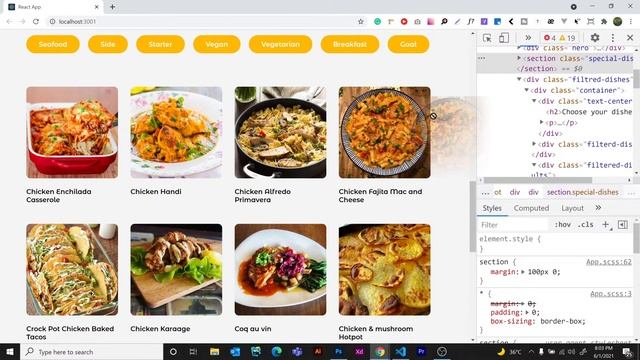Open the Chicken Enchilada Casserole image
The width and height of the screenshot is (640, 360).
tap(72, 132)
